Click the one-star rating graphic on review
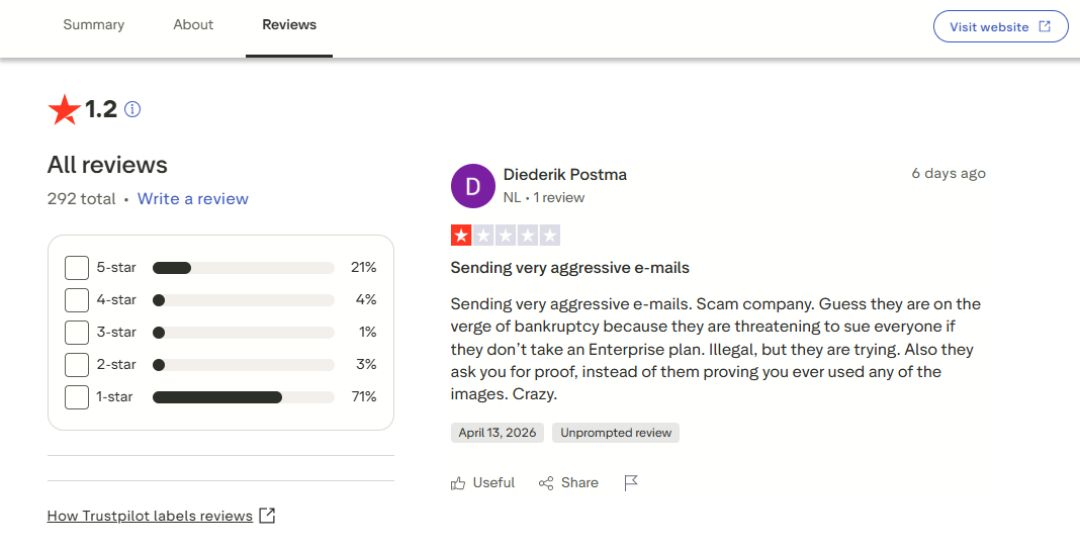The height and width of the screenshot is (551, 1080). point(505,236)
